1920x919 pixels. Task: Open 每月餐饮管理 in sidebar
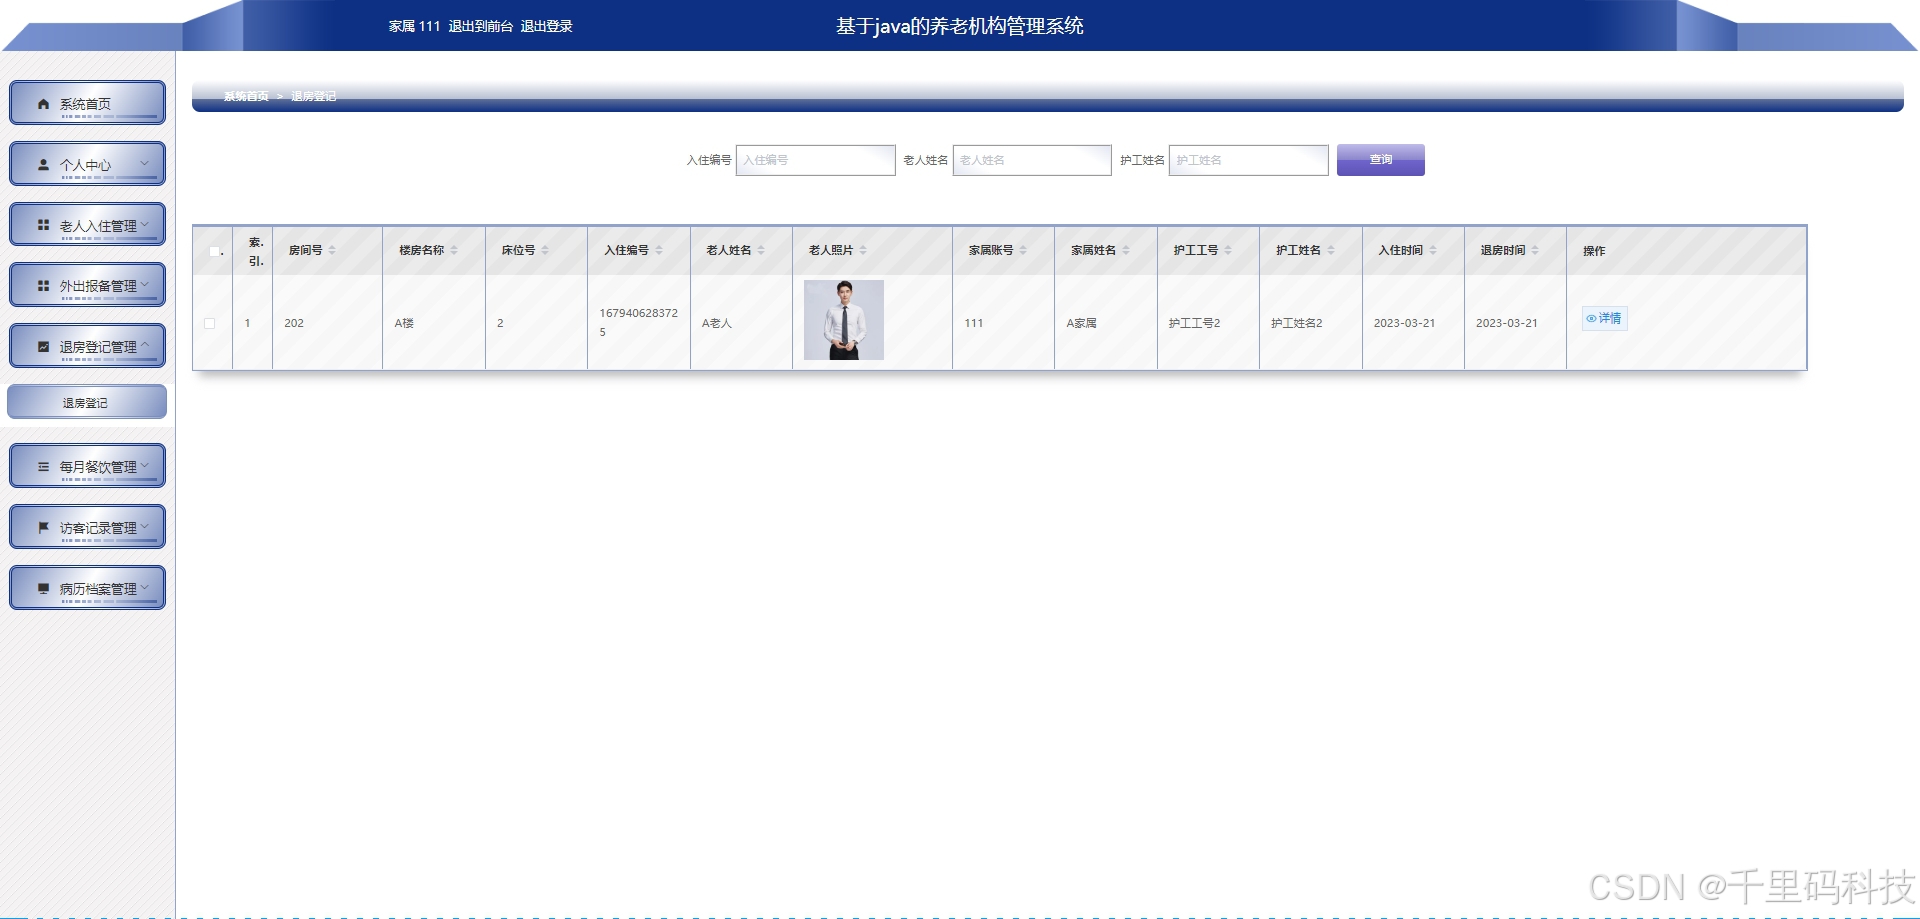87,466
